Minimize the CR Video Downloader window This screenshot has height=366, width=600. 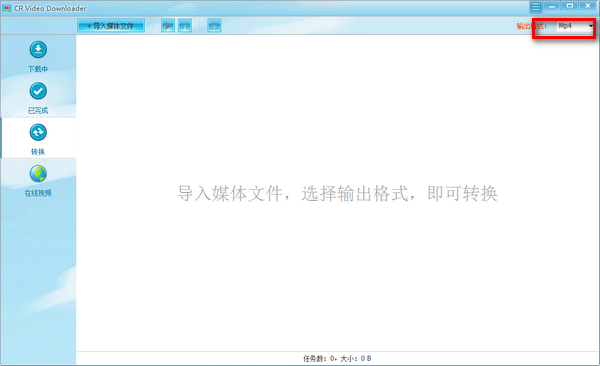552,6
